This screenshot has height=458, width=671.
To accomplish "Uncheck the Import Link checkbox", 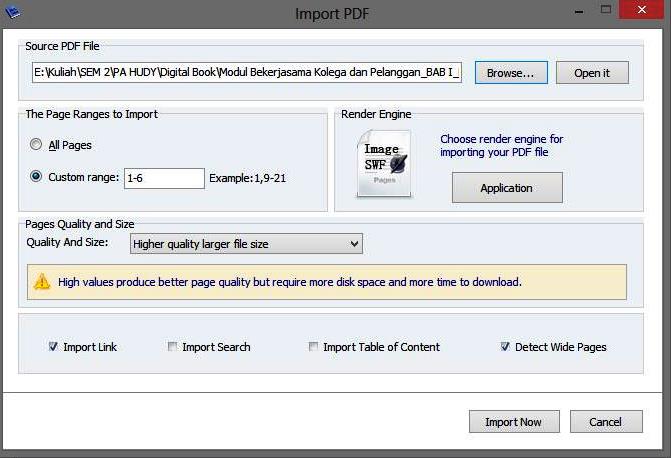I will click(53, 346).
